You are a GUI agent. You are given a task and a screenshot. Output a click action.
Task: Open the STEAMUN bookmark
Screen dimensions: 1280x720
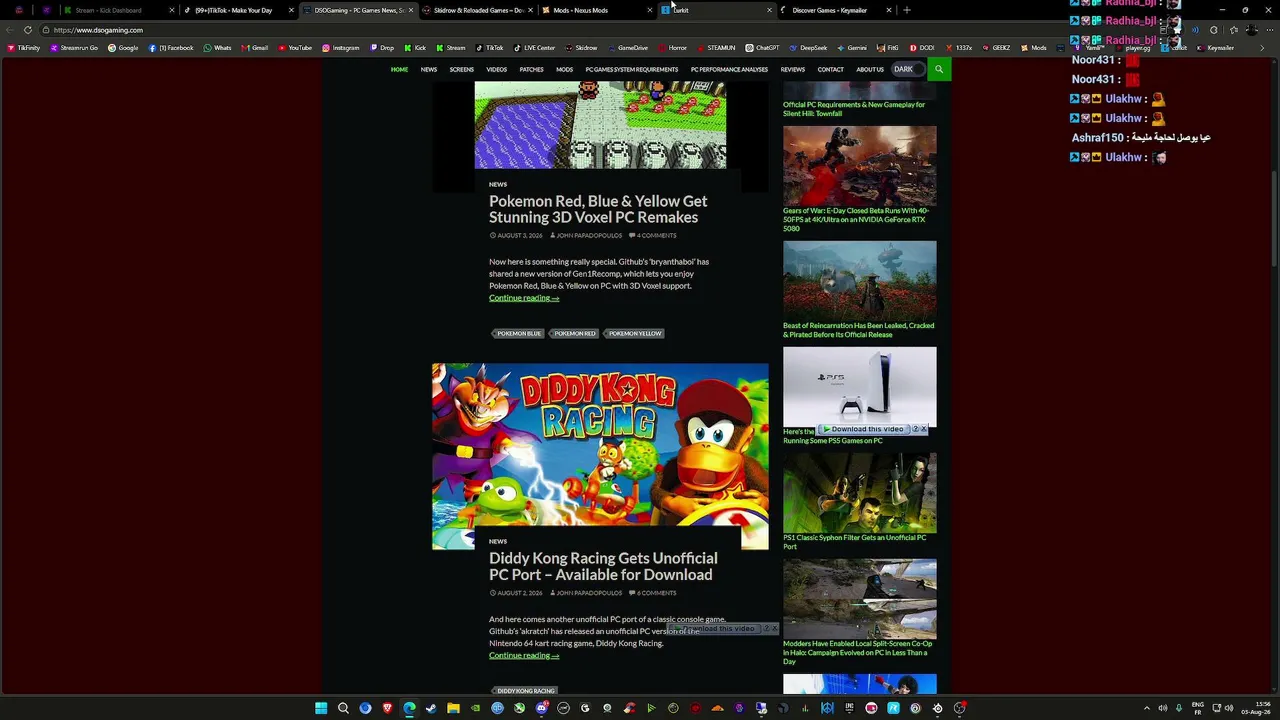[716, 48]
